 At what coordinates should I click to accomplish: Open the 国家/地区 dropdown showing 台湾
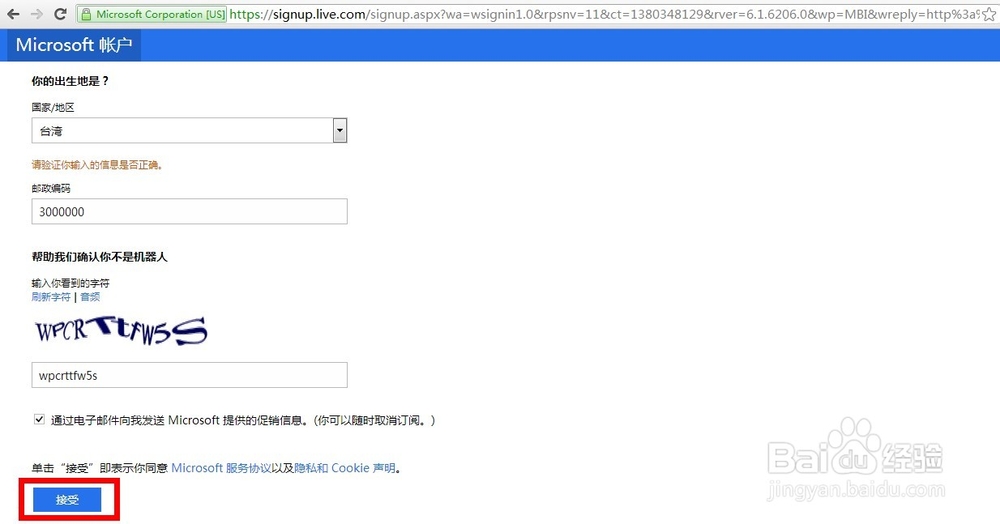point(189,131)
